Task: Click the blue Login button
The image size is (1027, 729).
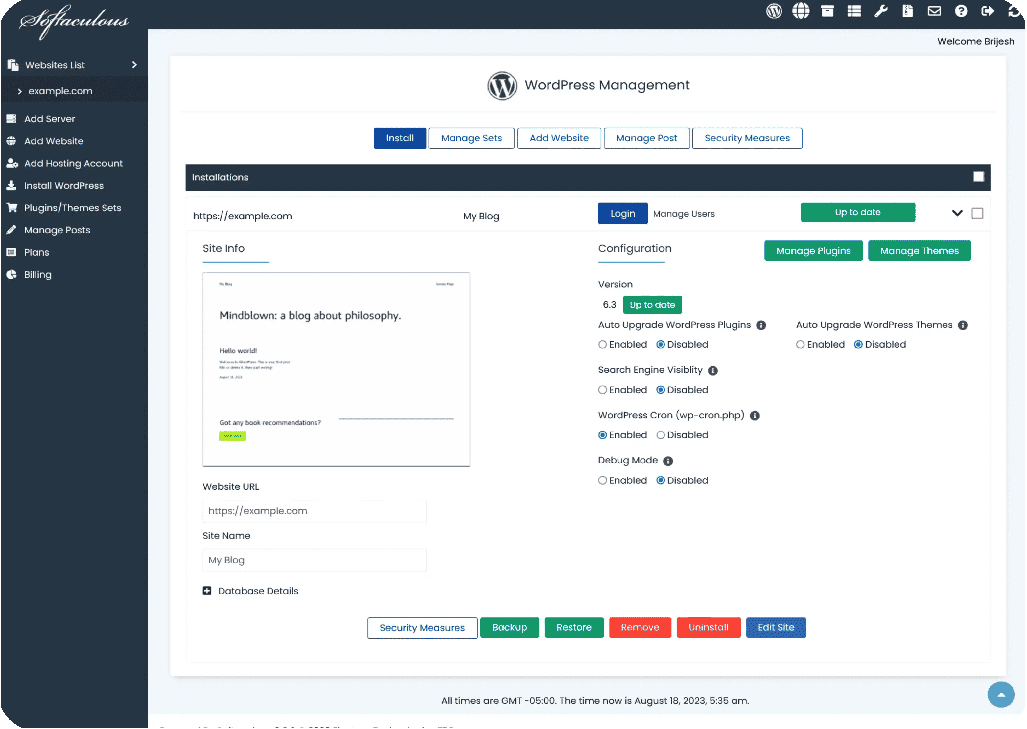Action: point(622,214)
